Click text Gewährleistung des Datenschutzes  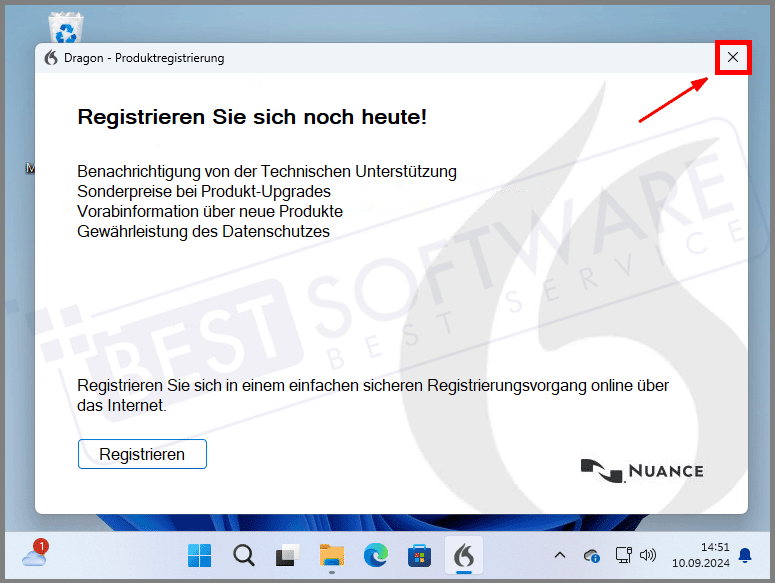(203, 231)
